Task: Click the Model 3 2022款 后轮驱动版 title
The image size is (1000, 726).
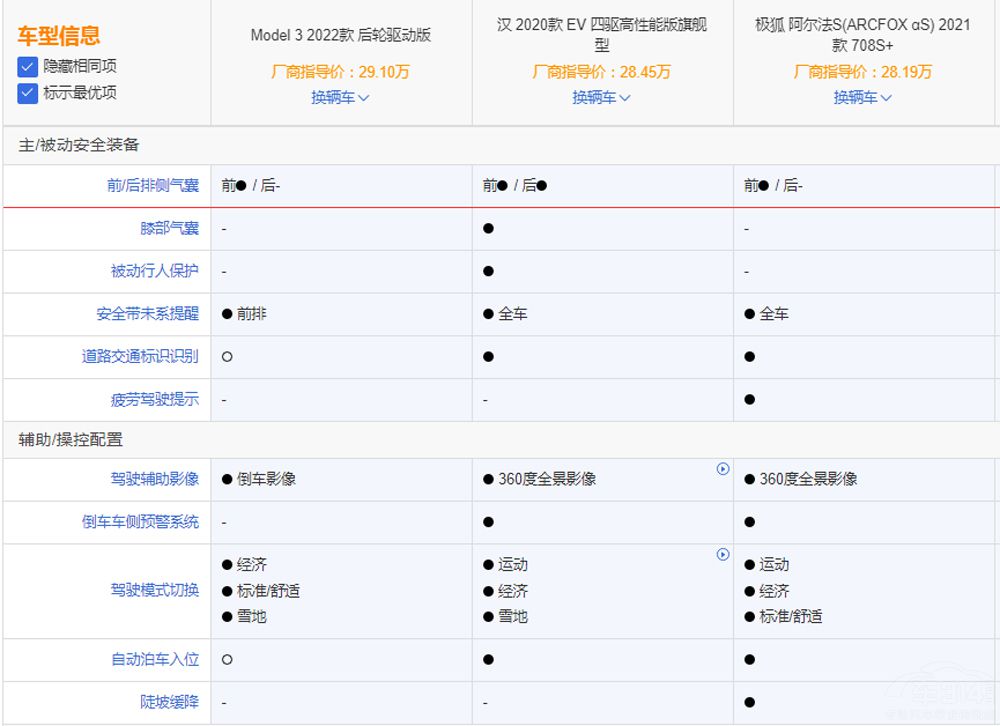Action: pos(340,35)
